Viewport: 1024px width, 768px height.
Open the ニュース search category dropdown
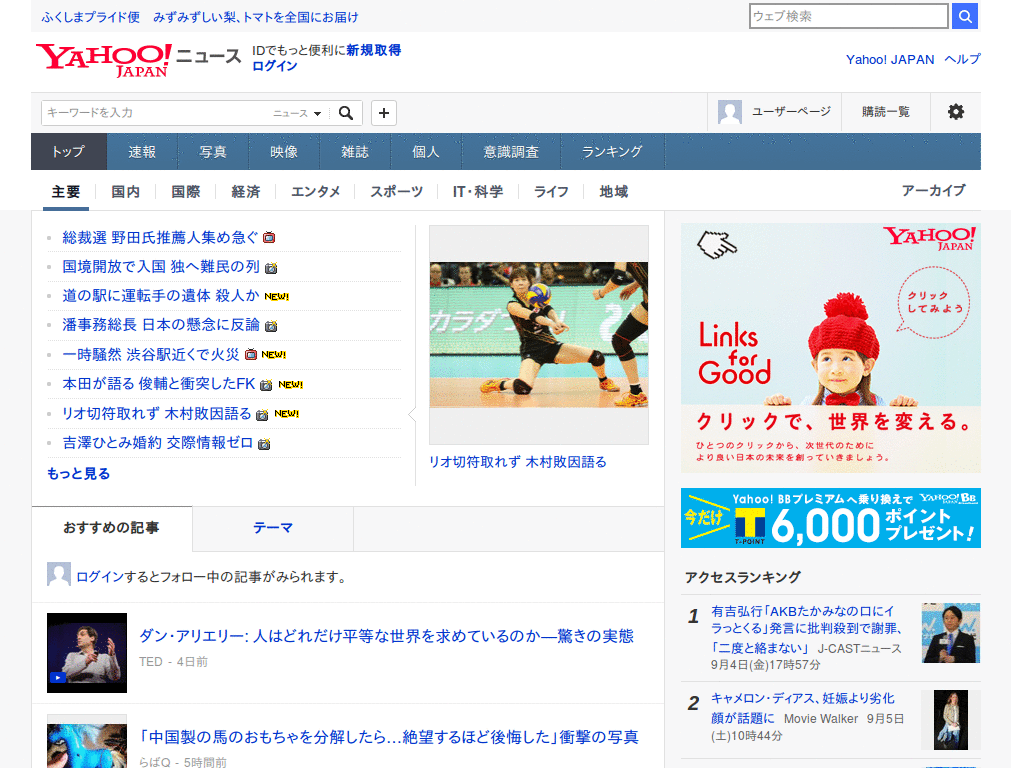tap(297, 114)
